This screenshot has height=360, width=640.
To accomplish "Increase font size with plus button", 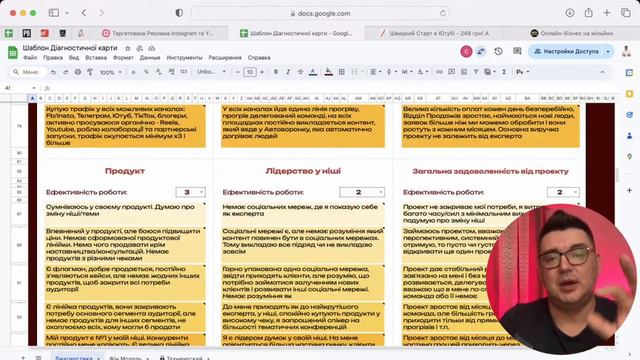I will [262, 72].
